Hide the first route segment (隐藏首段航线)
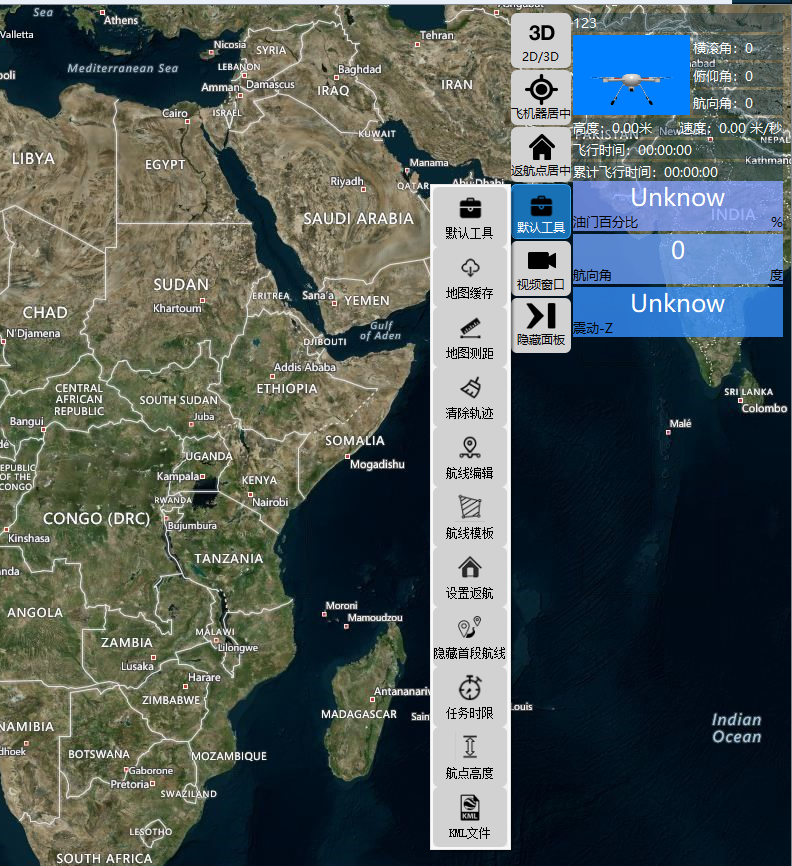The width and height of the screenshot is (792, 866). click(x=469, y=638)
